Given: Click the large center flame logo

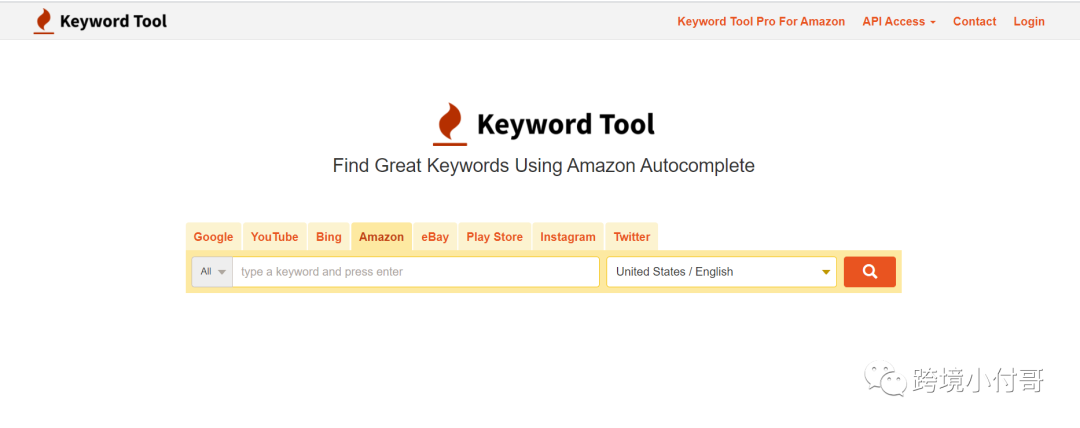Looking at the screenshot, I should click(450, 124).
